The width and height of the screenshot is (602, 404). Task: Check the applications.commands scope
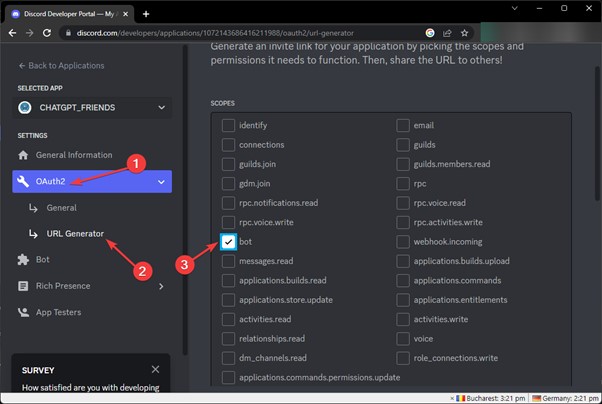(403, 281)
